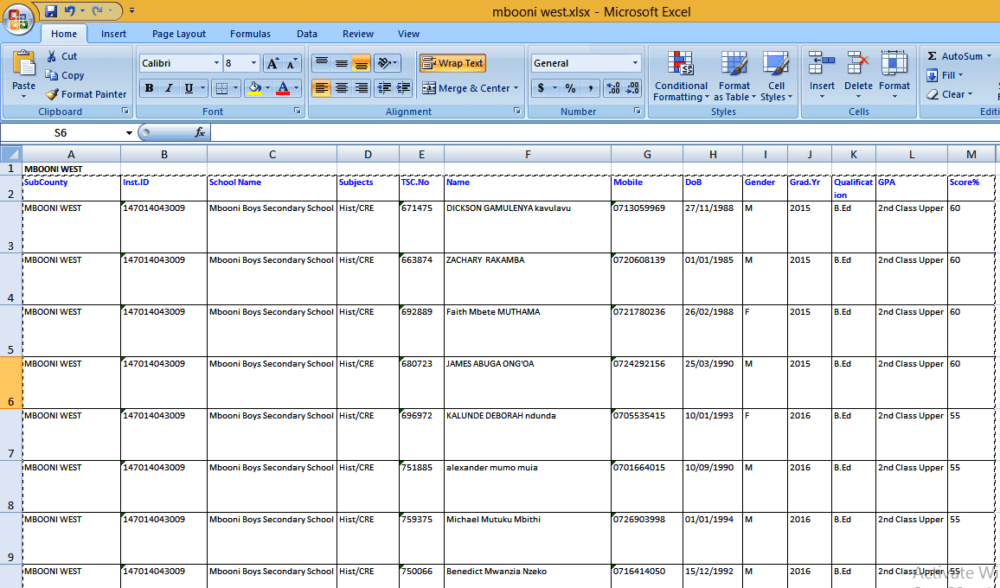Set bottom vertical alignment

361,63
